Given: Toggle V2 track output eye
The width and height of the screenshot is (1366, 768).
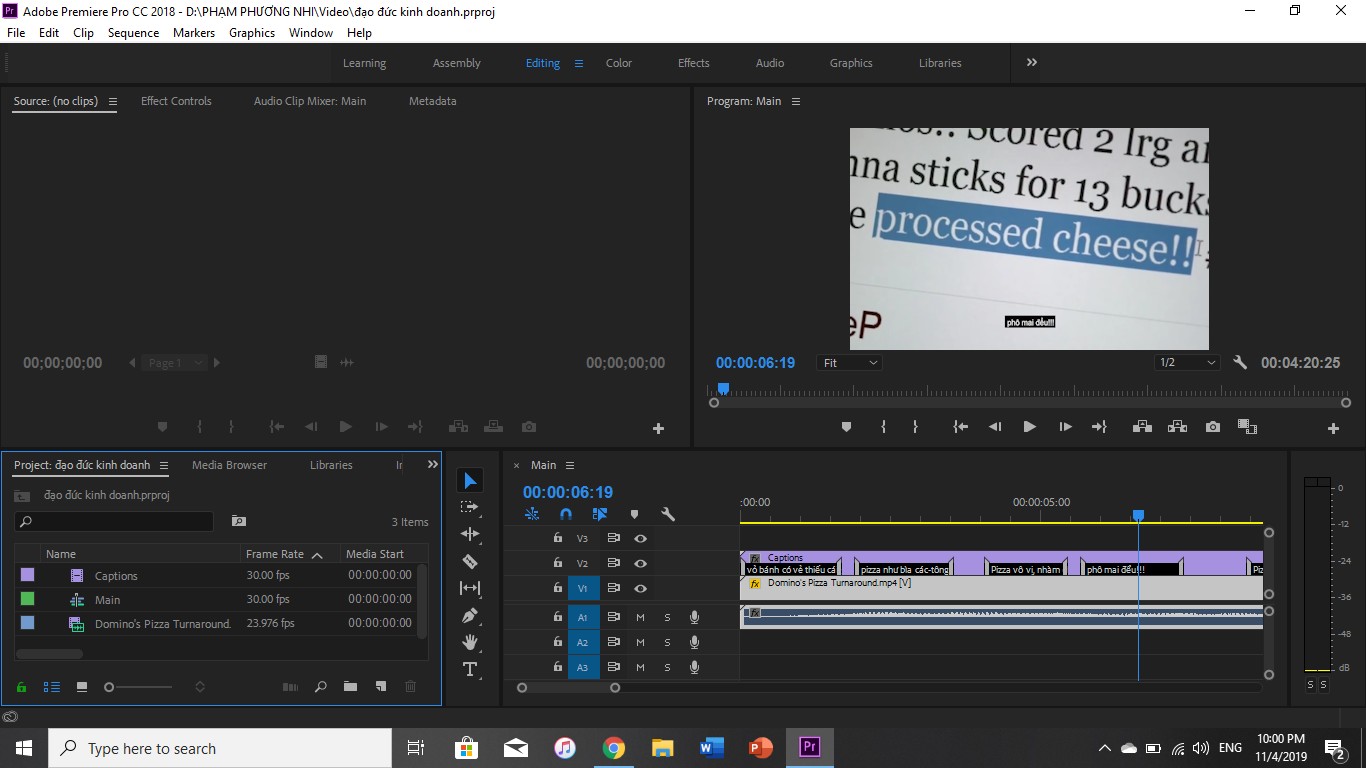Looking at the screenshot, I should point(641,563).
